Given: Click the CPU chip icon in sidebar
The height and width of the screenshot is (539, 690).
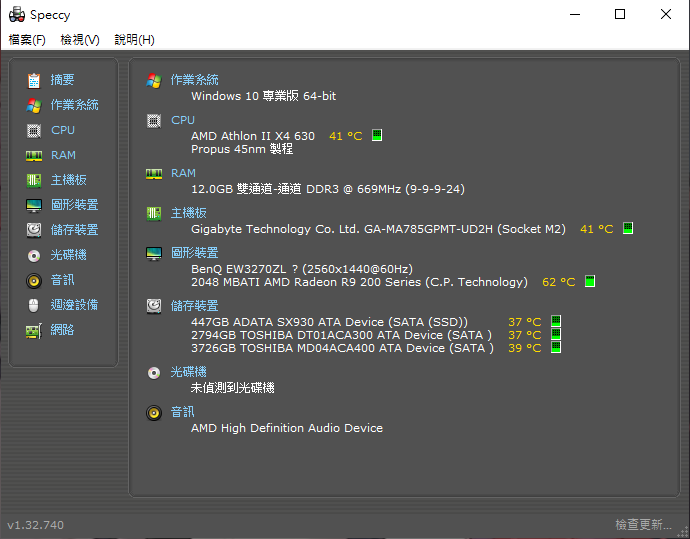Looking at the screenshot, I should (x=34, y=131).
